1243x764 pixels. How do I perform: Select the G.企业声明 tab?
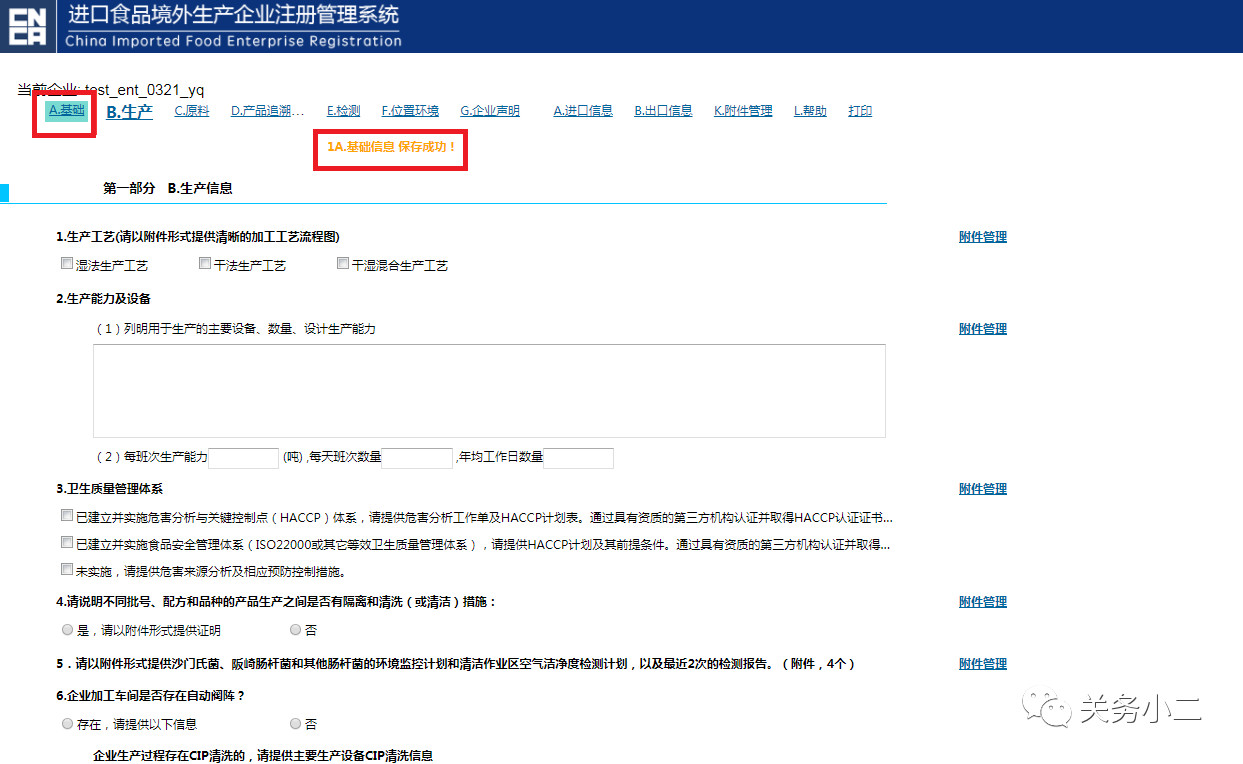pyautogui.click(x=489, y=111)
